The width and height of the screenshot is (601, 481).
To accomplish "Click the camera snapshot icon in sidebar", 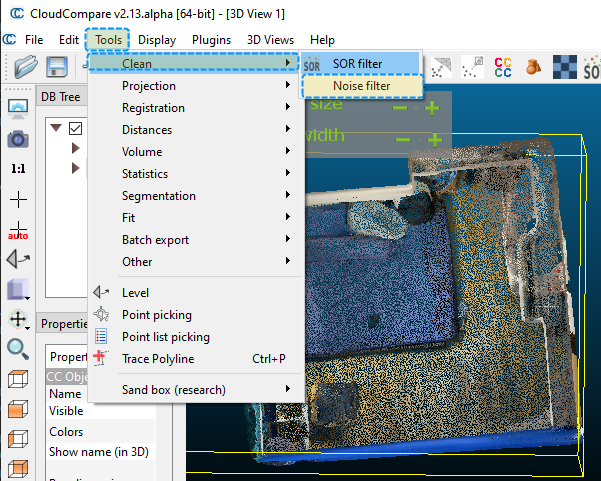I will pos(18,139).
